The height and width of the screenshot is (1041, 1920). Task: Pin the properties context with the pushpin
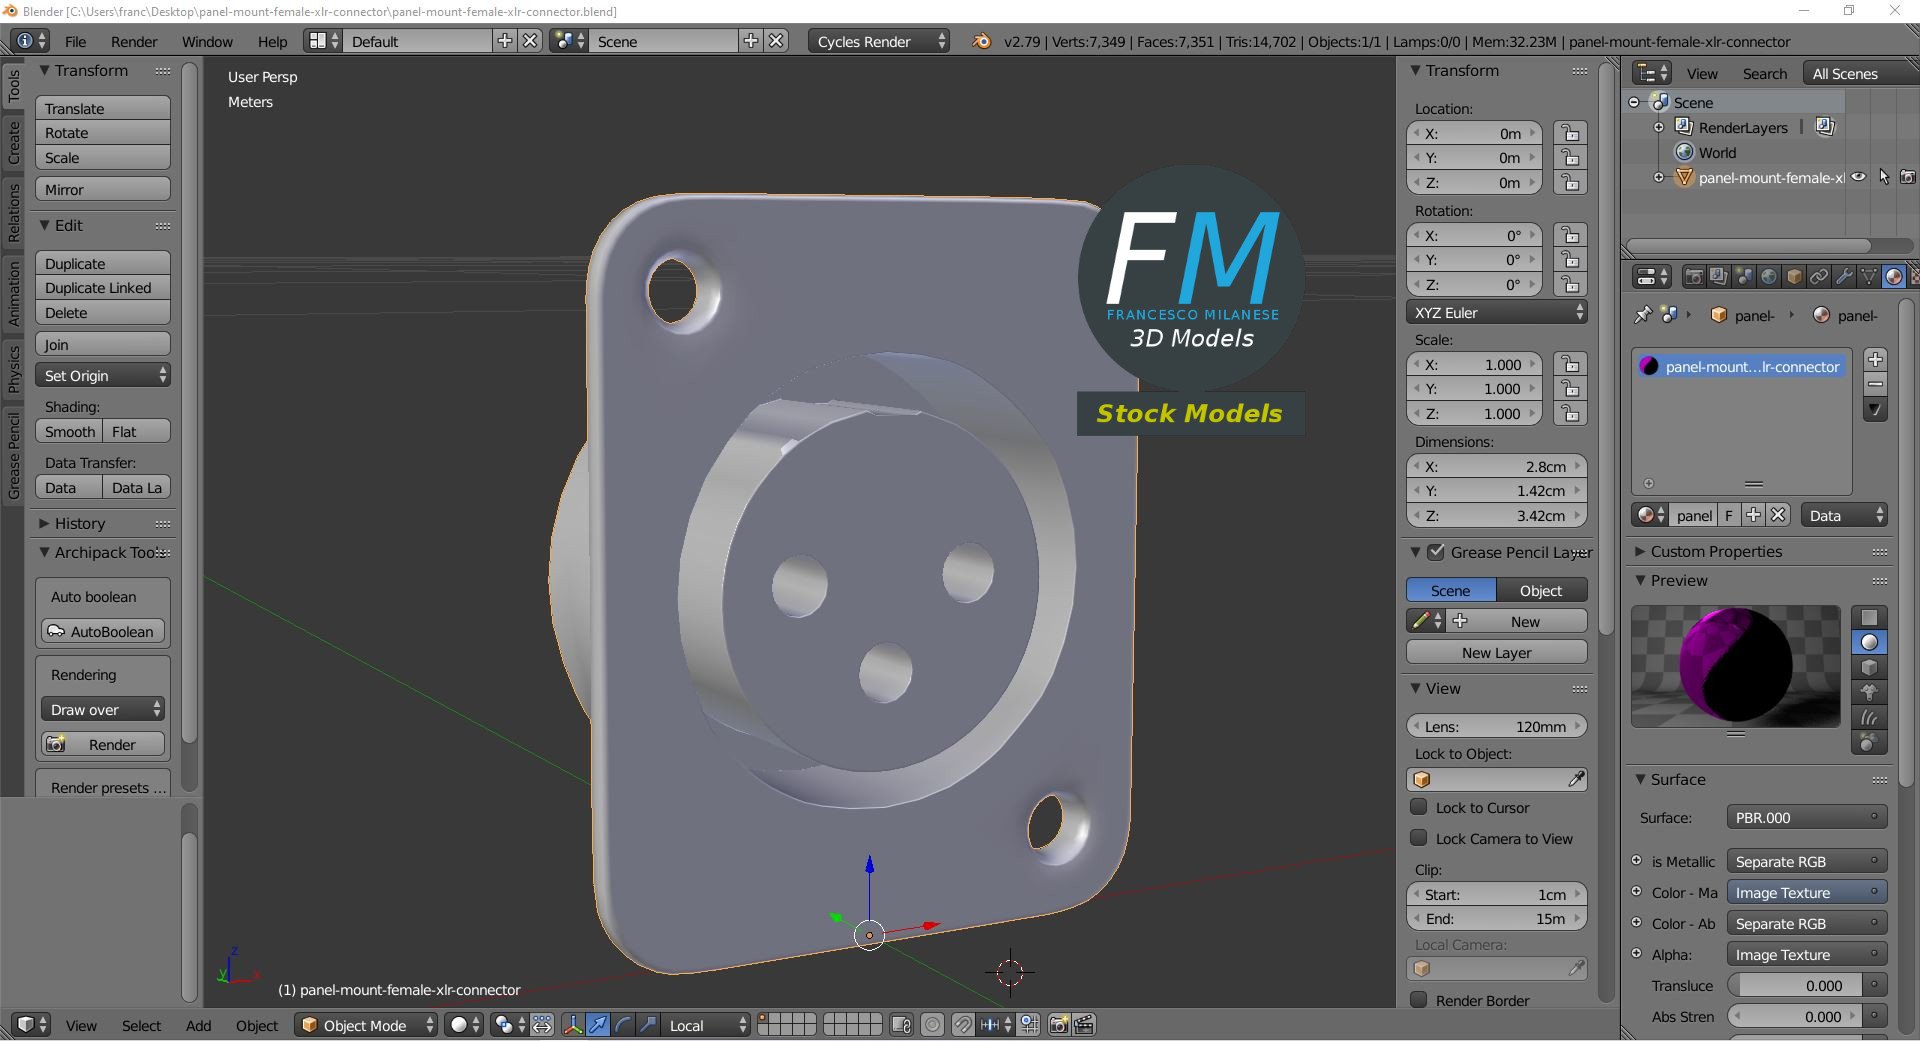pyautogui.click(x=1642, y=315)
